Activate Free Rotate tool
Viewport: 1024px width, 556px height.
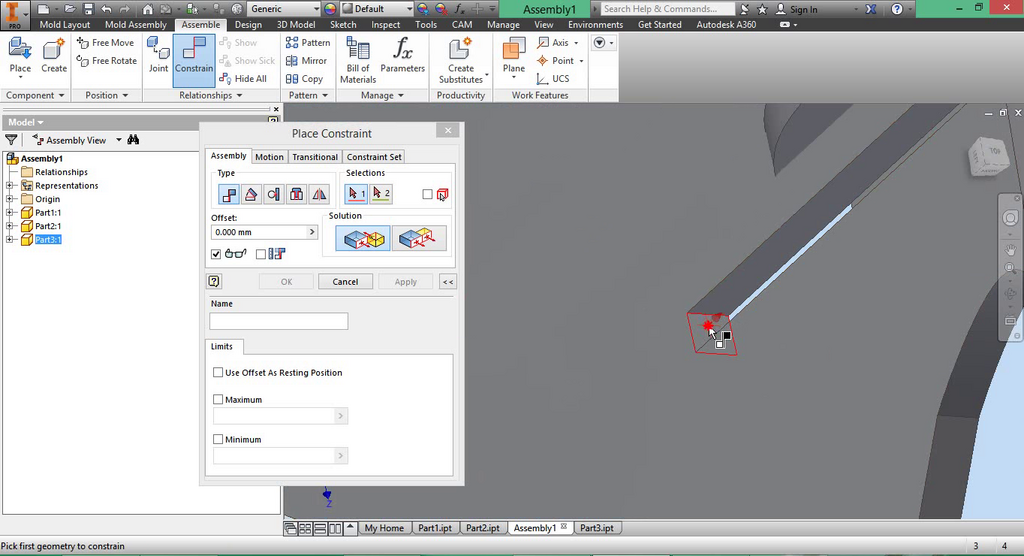click(x=106, y=61)
